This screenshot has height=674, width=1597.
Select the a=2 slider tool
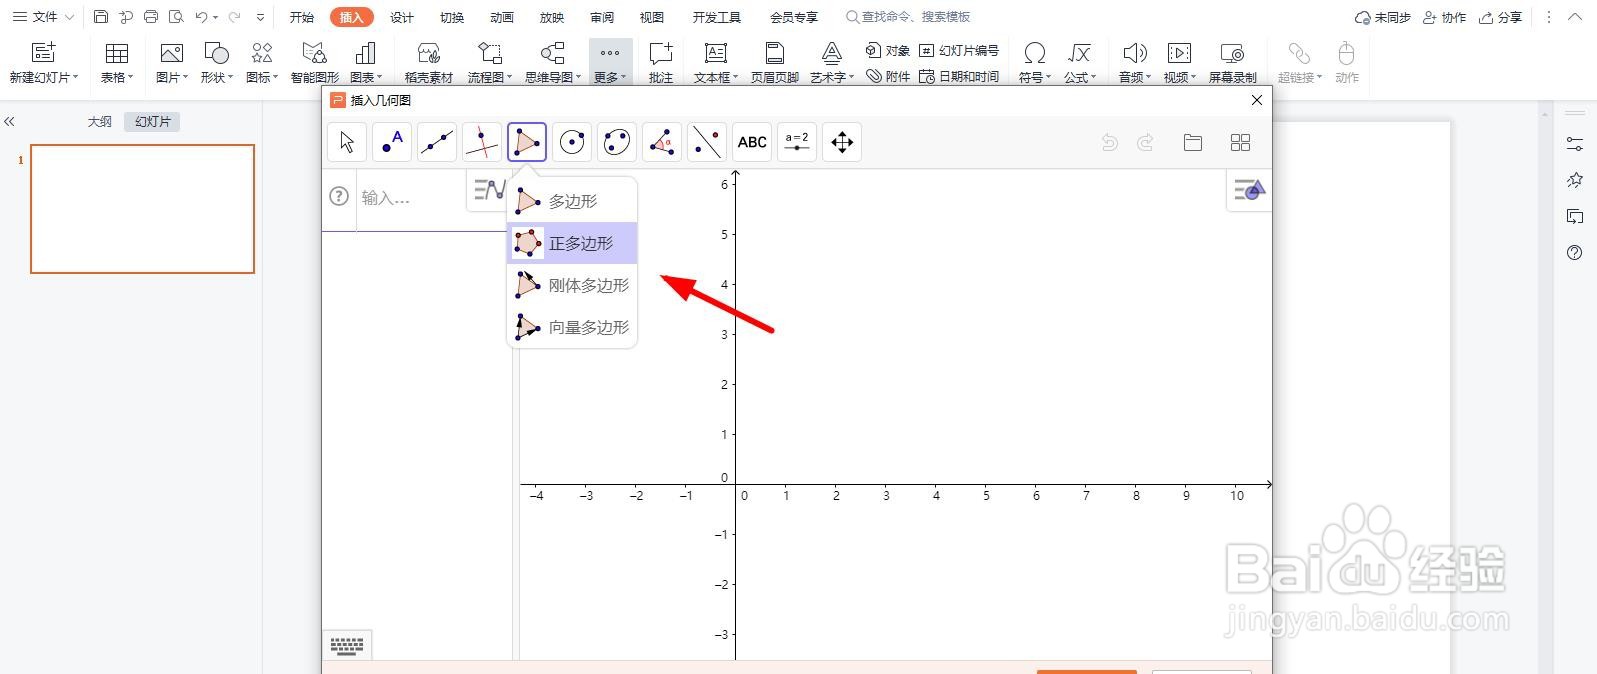point(797,142)
